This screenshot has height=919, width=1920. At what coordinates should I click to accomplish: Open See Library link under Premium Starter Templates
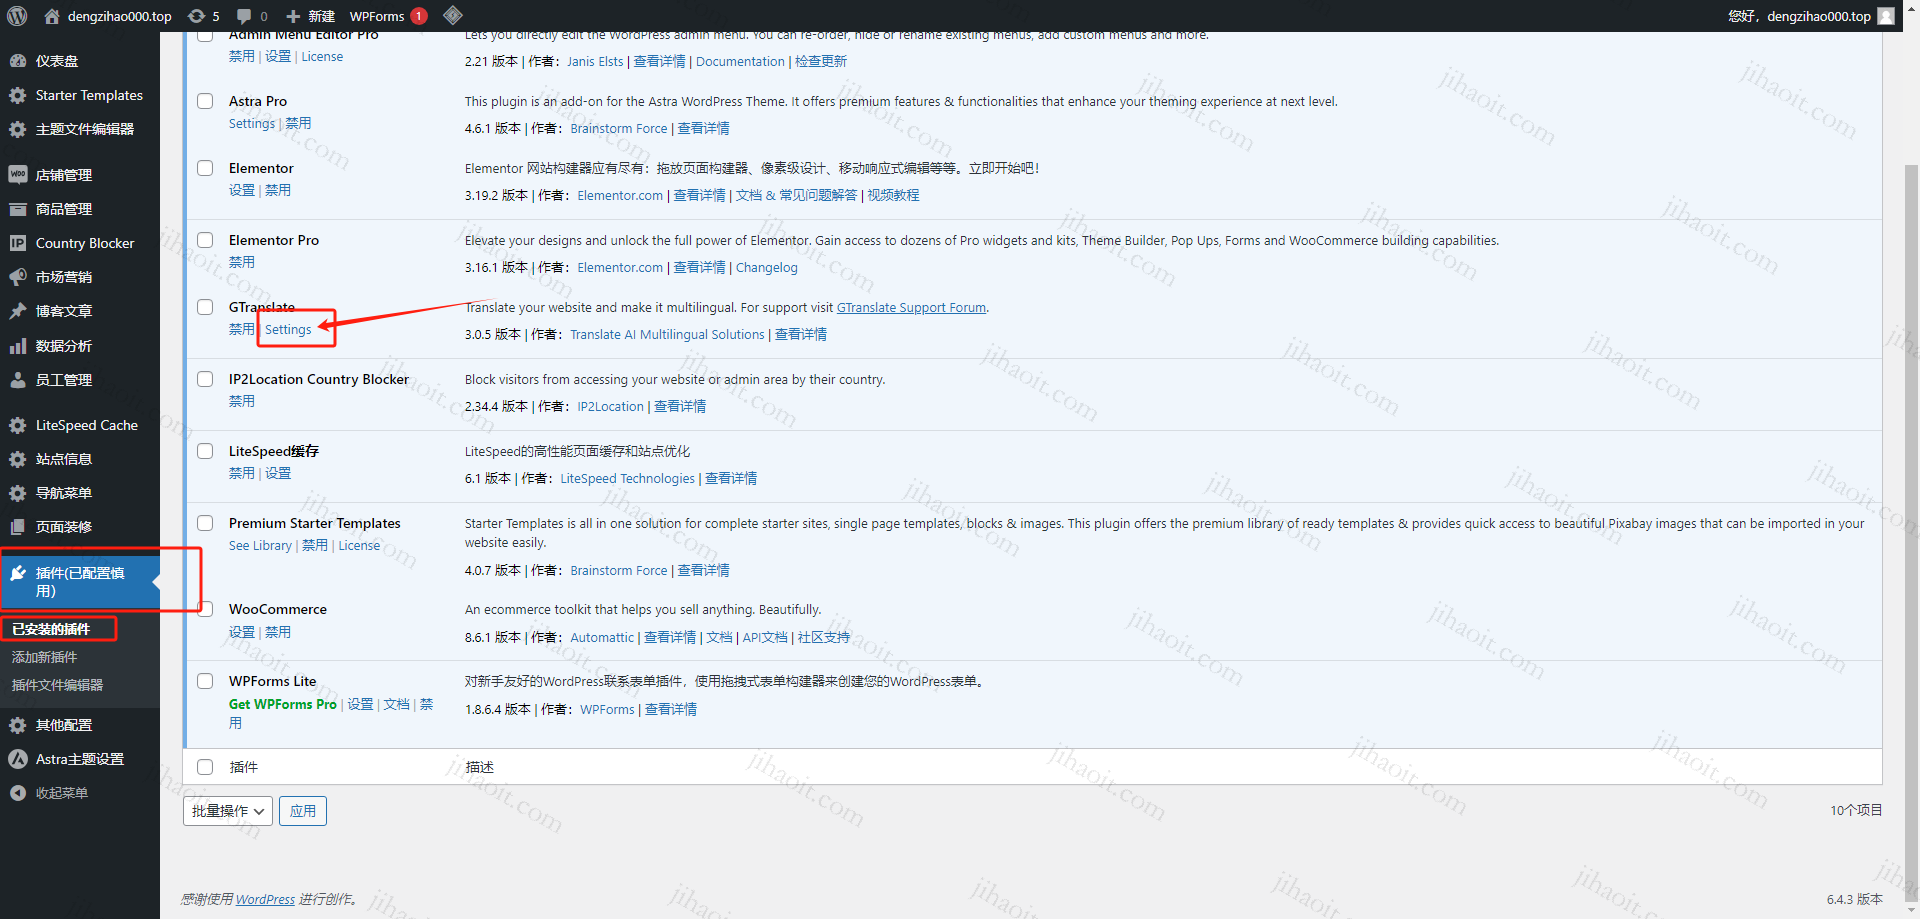(x=260, y=545)
